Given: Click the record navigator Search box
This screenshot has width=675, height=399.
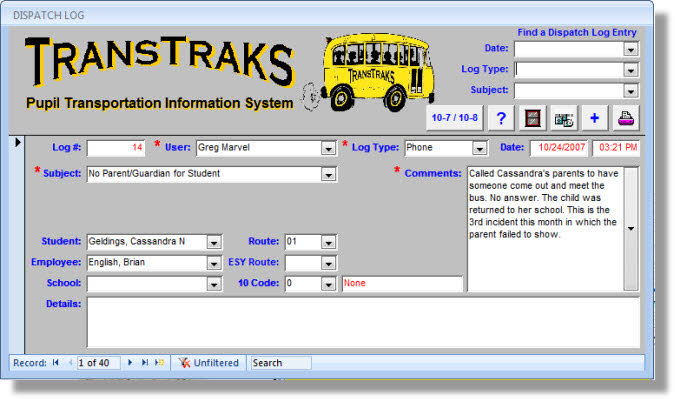Looking at the screenshot, I should 281,363.
